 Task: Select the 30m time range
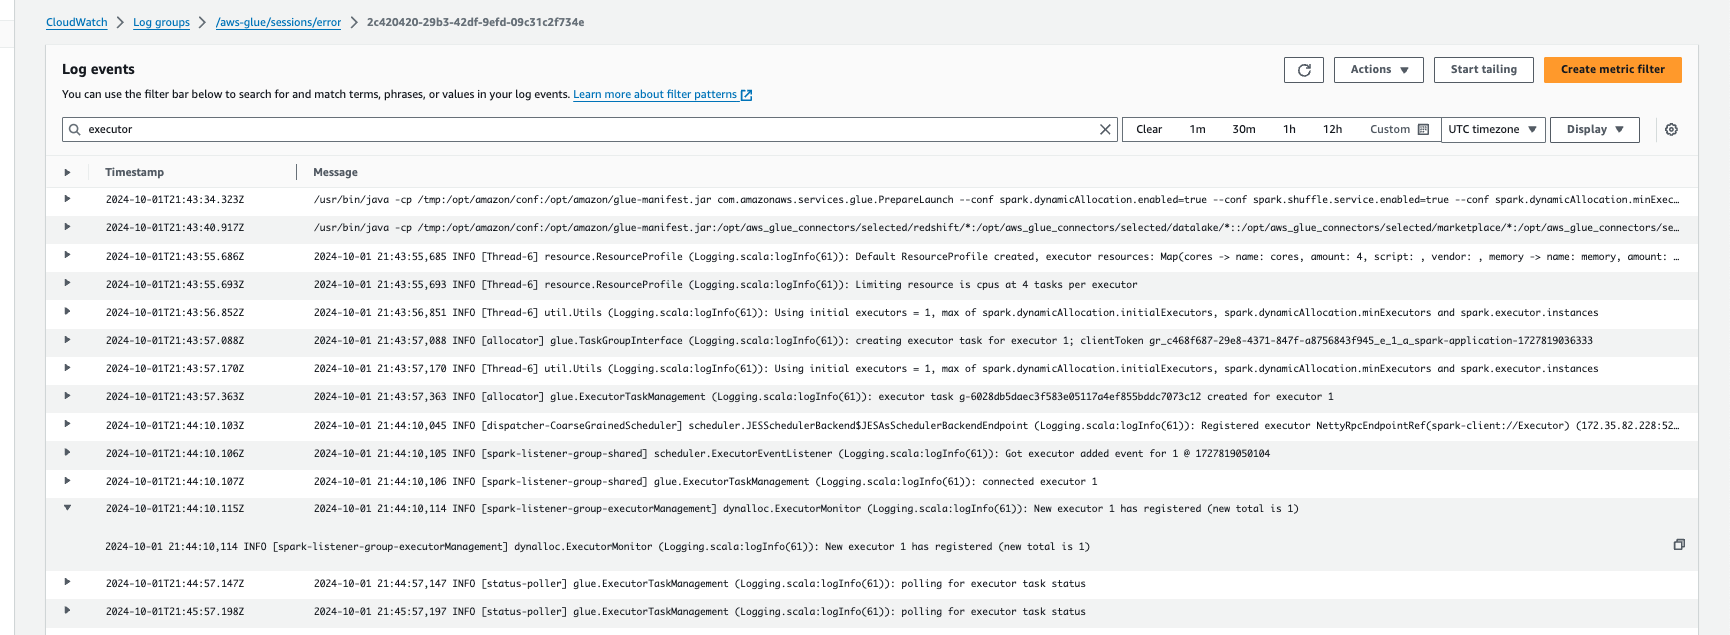click(1243, 130)
